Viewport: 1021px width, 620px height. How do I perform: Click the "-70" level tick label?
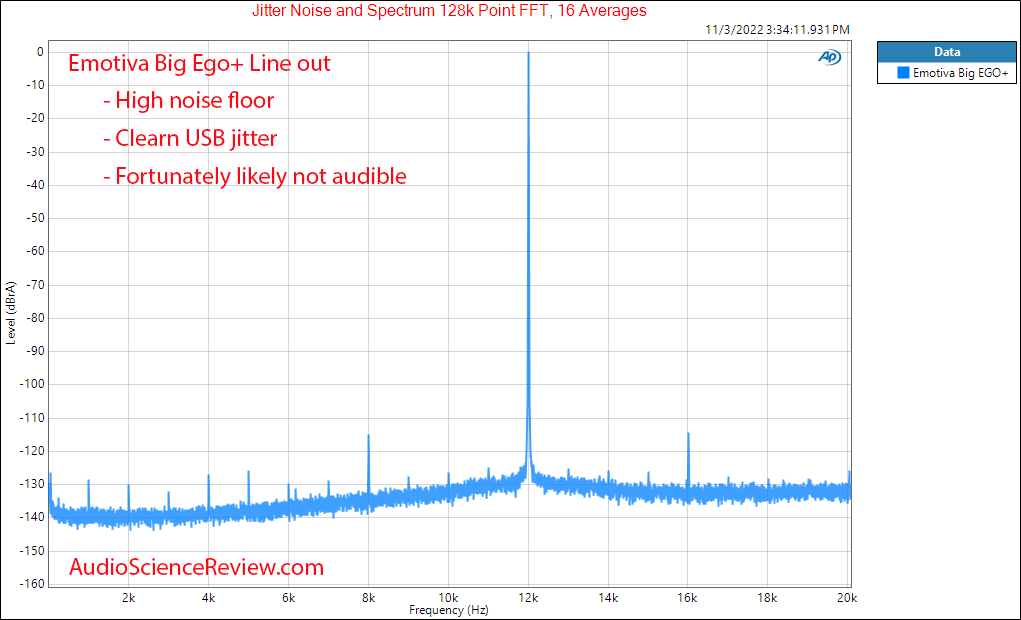point(35,285)
